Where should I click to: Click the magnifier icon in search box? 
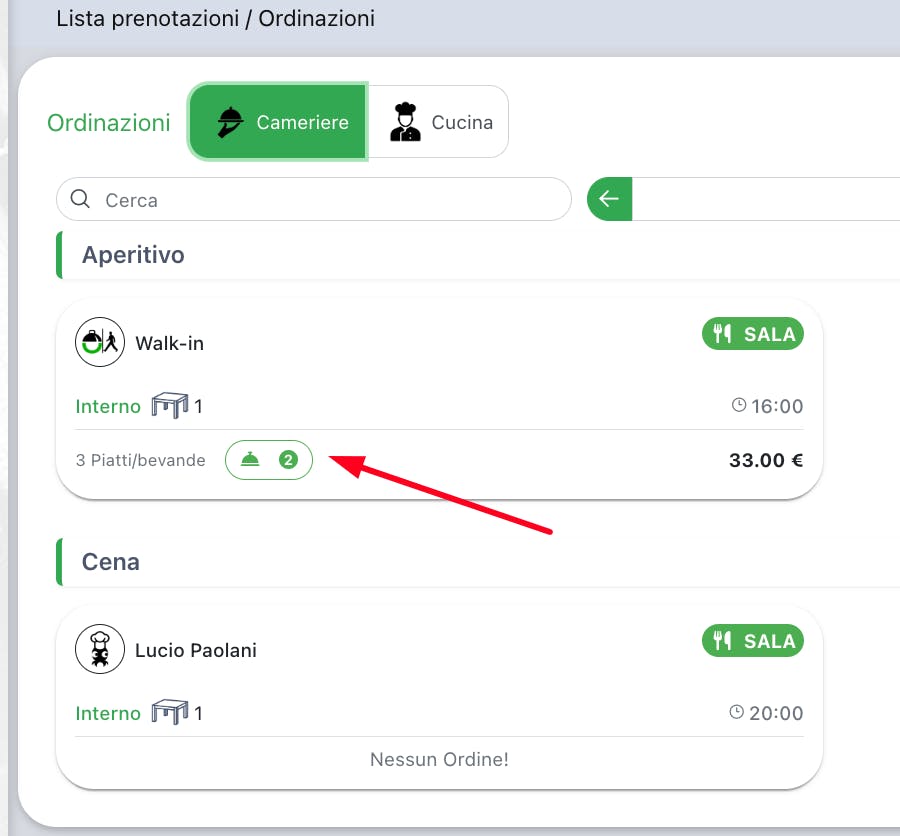tap(80, 199)
